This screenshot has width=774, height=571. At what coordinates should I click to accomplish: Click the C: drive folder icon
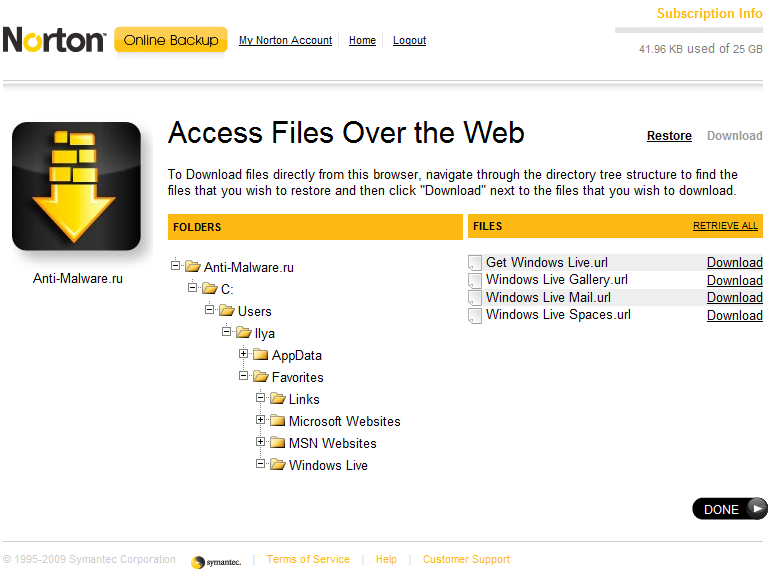point(210,289)
